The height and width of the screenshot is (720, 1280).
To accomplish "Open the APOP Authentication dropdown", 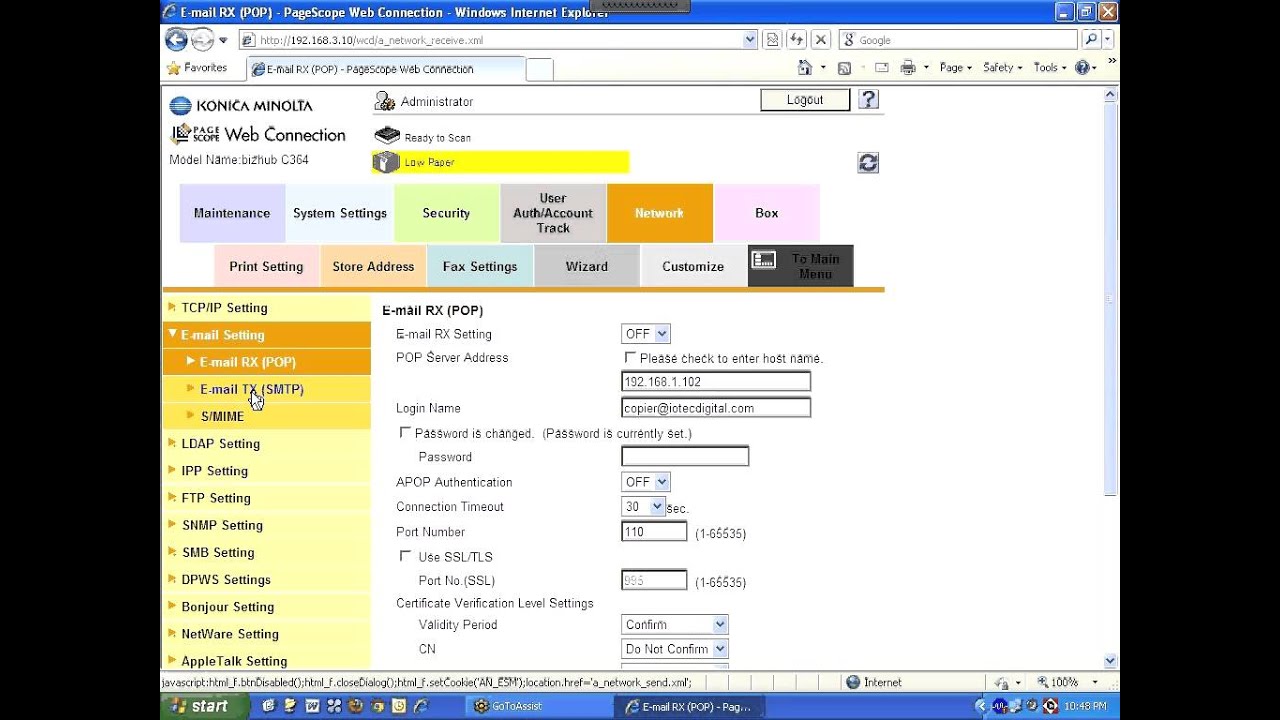I will [646, 482].
